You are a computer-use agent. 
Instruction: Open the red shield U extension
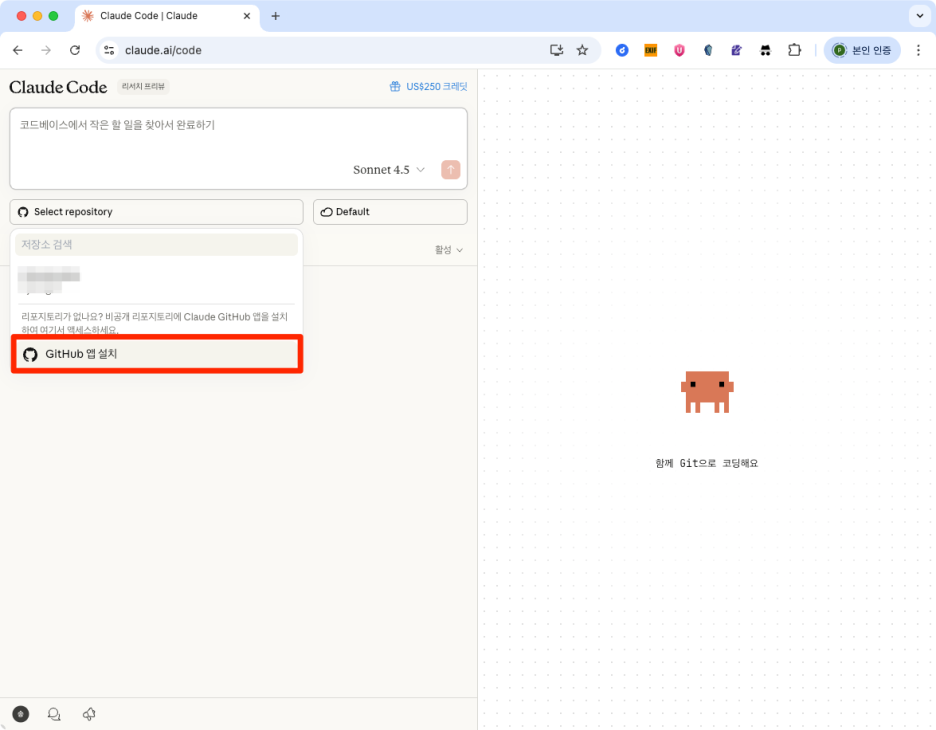[x=679, y=50]
